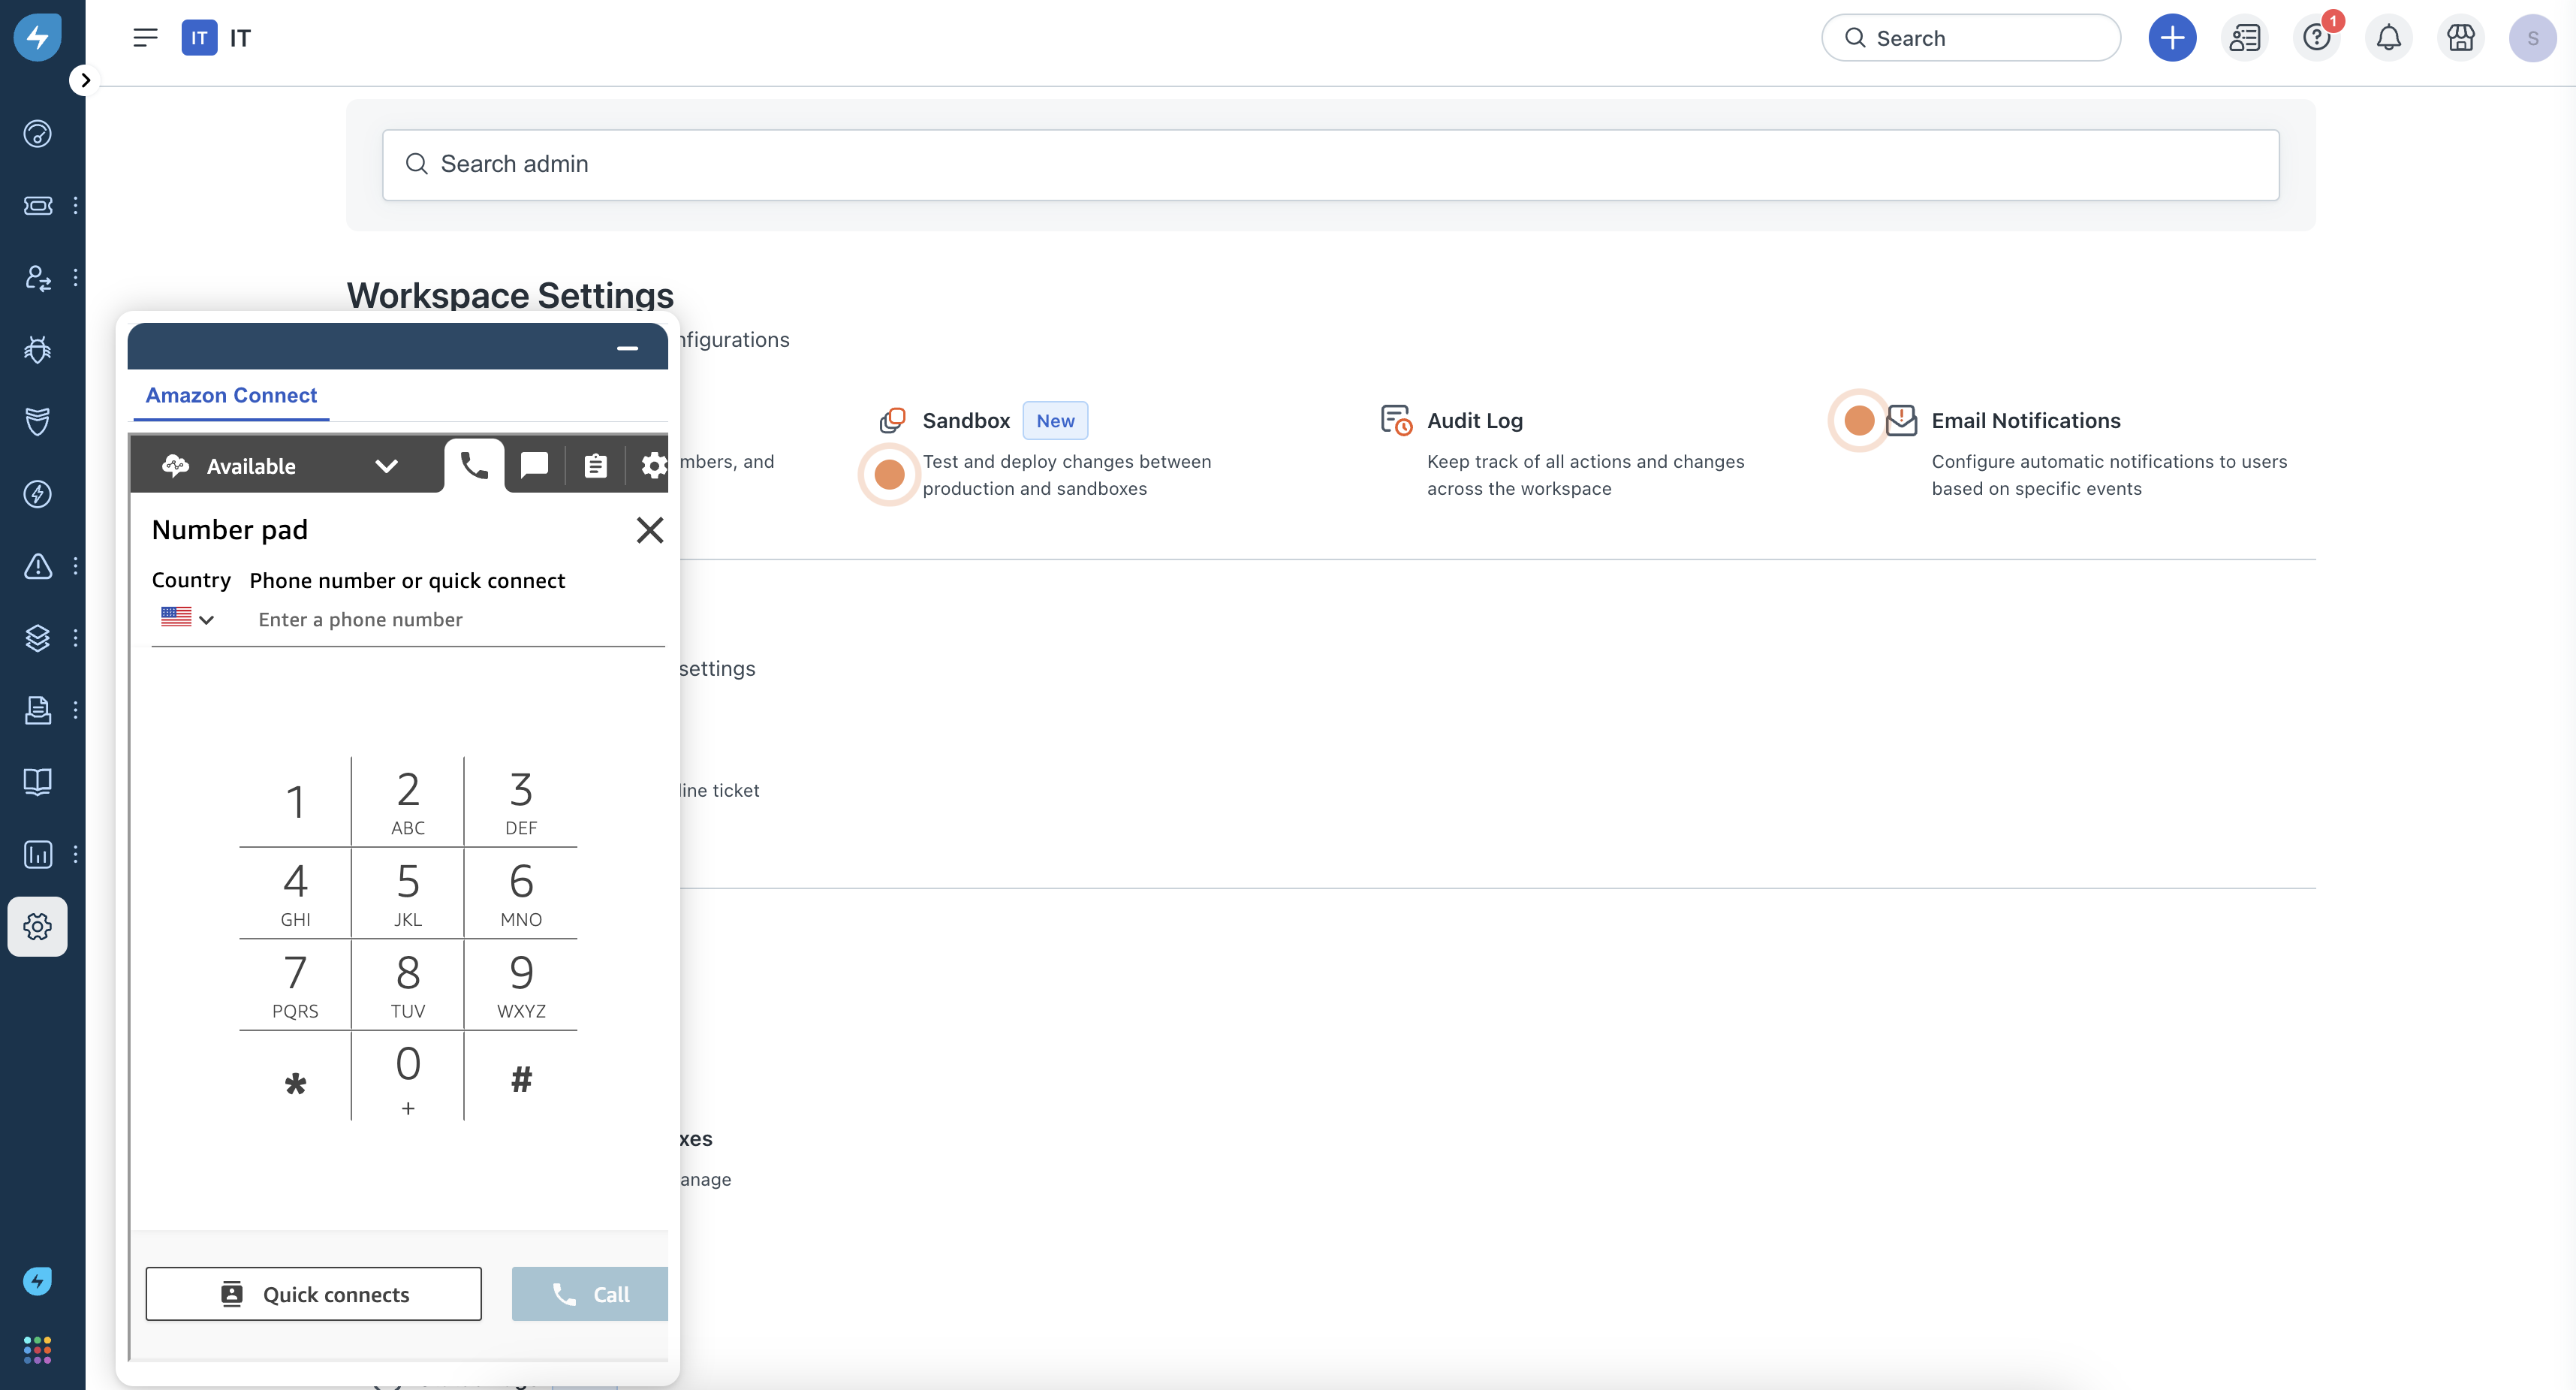2576x1390 pixels.
Task: Click the help question mark icon
Action: [2316, 38]
